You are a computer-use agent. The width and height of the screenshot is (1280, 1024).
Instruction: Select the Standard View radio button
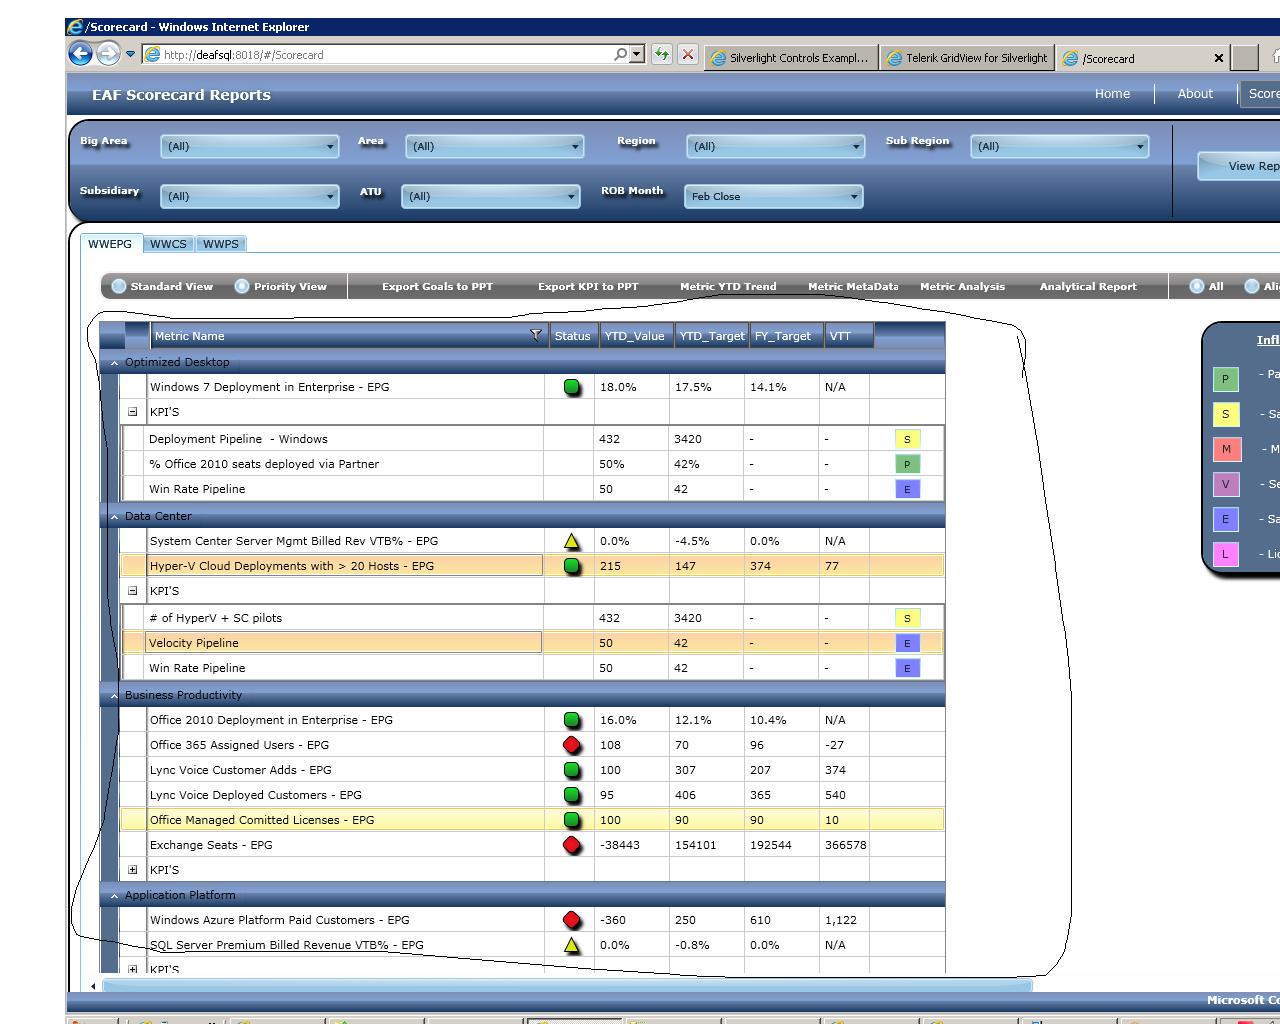pos(119,286)
